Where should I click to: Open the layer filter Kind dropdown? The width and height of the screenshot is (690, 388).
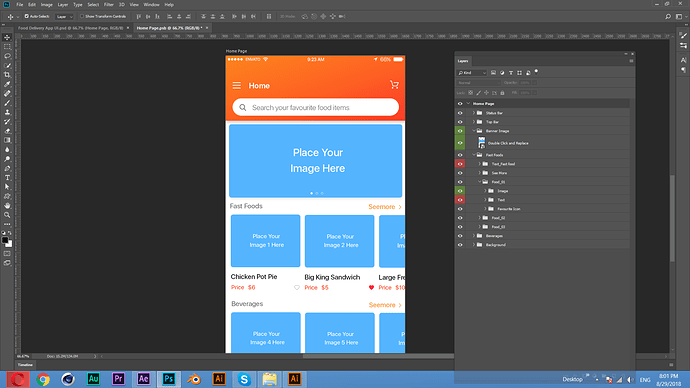pyautogui.click(x=472, y=73)
